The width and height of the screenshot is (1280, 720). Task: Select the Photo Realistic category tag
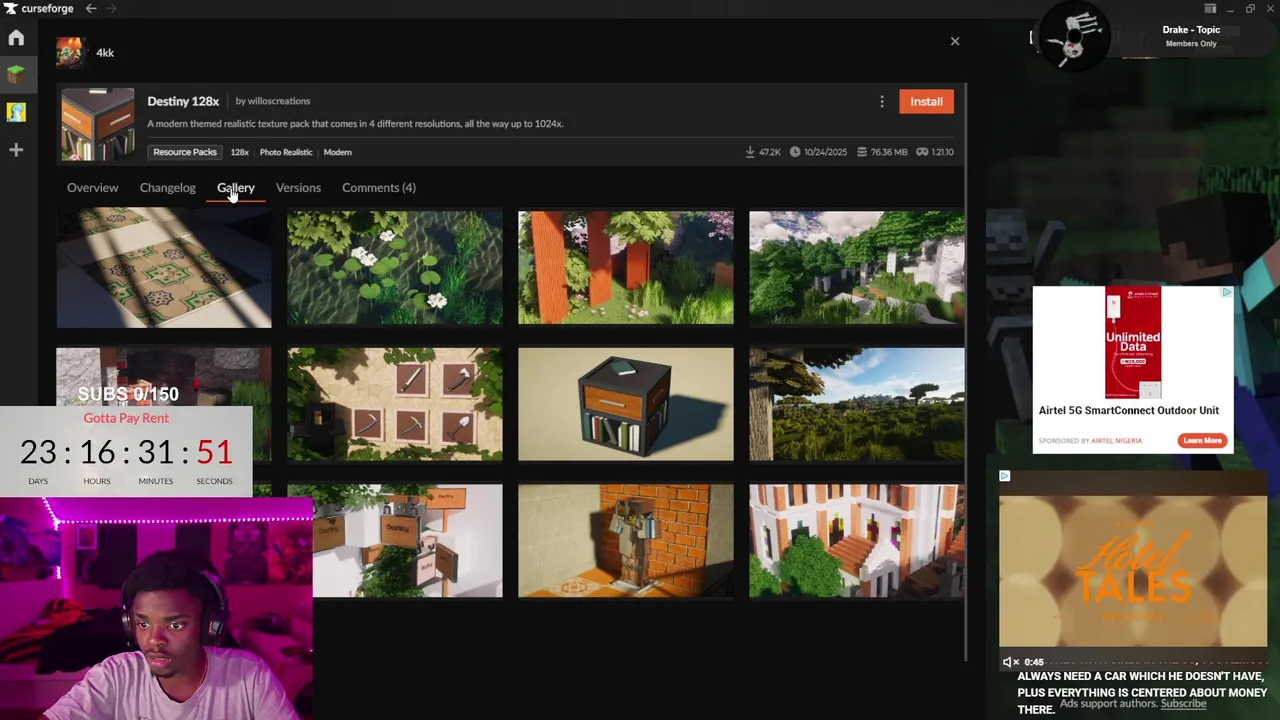286,152
